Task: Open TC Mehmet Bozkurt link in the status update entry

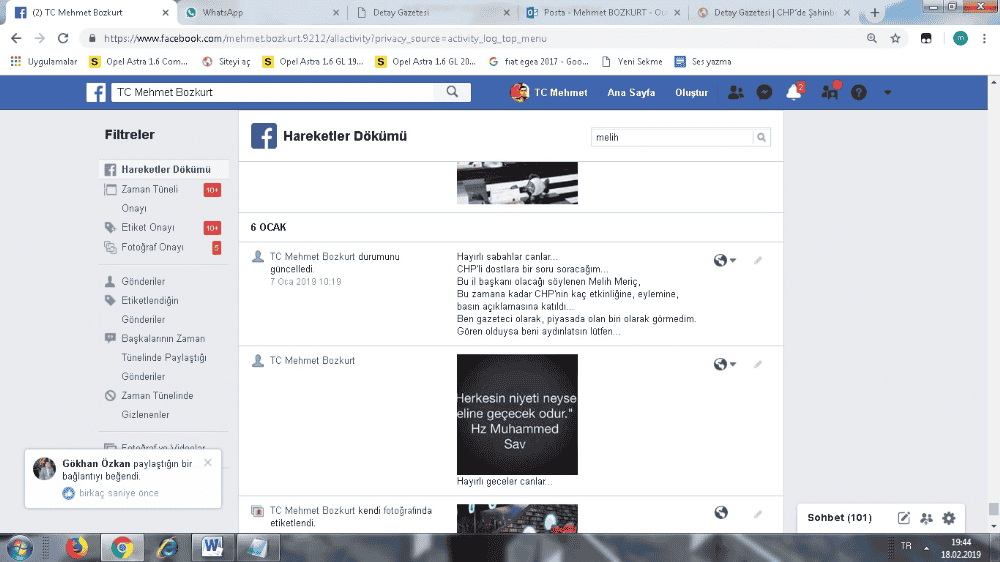Action: coord(312,256)
